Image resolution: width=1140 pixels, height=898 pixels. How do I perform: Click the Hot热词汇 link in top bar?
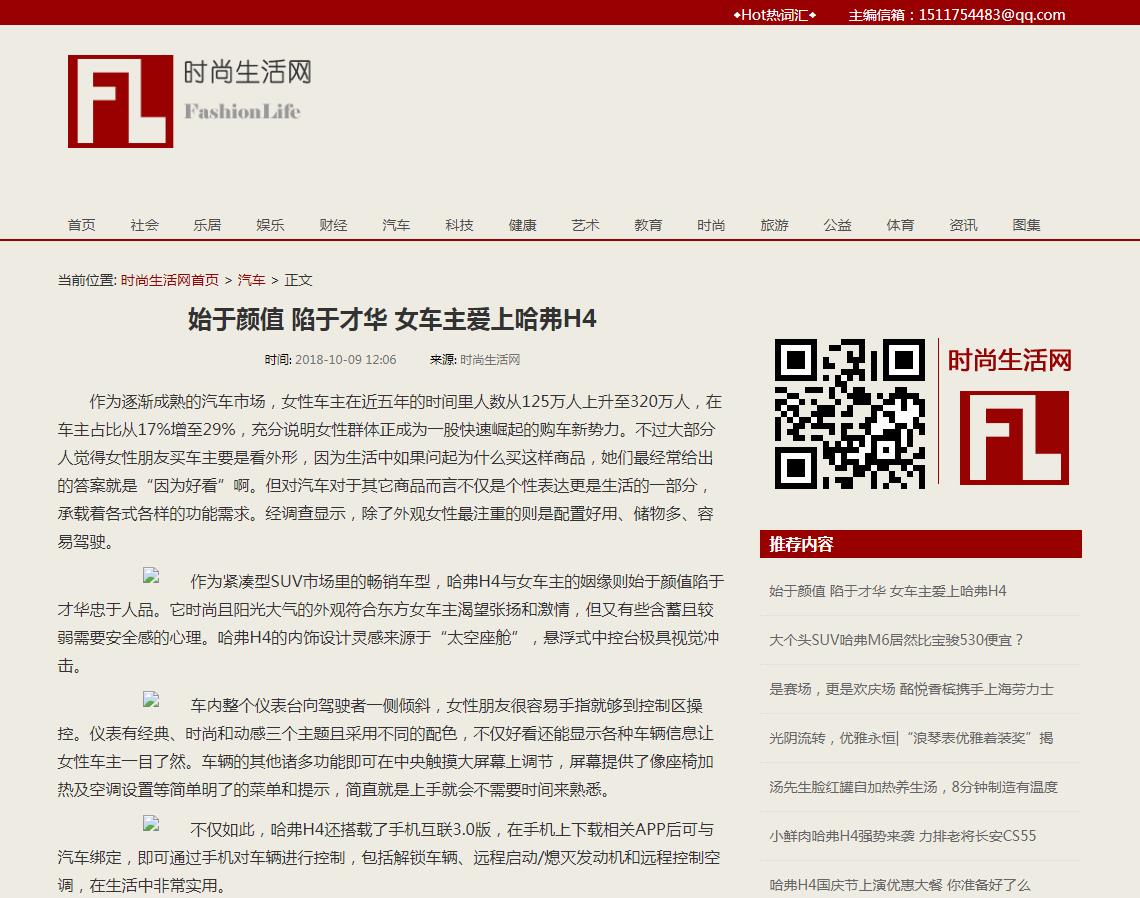774,15
